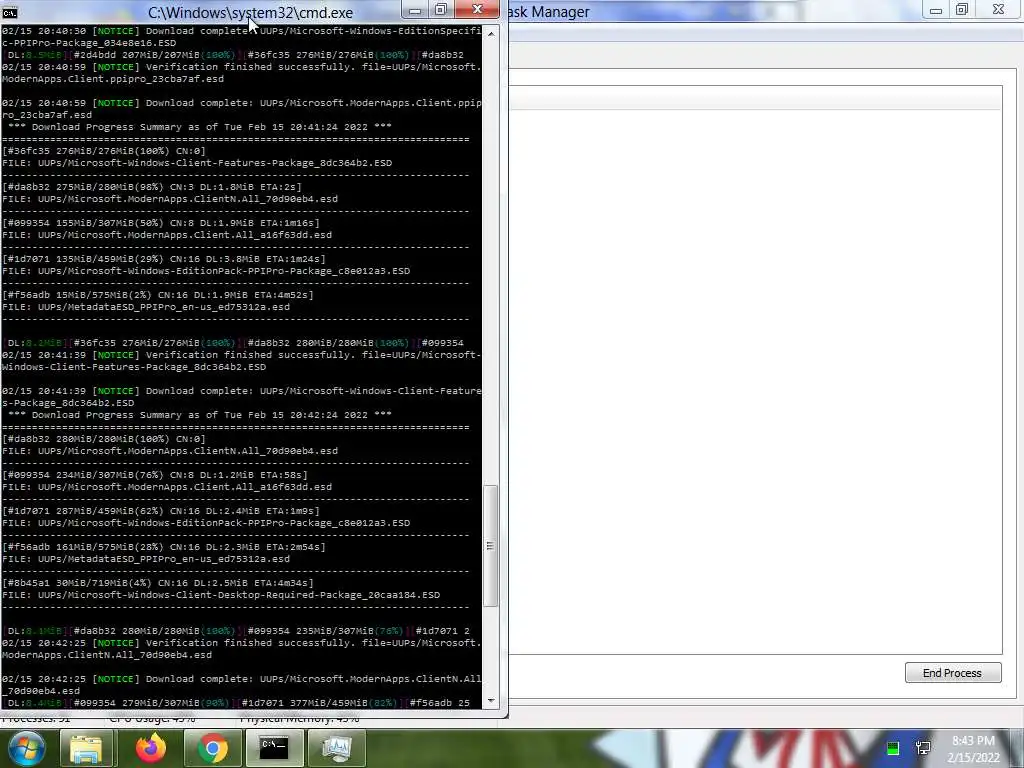Screen dimensions: 1024x768
Task: Minimize the cmd.exe window
Action: 414,10
